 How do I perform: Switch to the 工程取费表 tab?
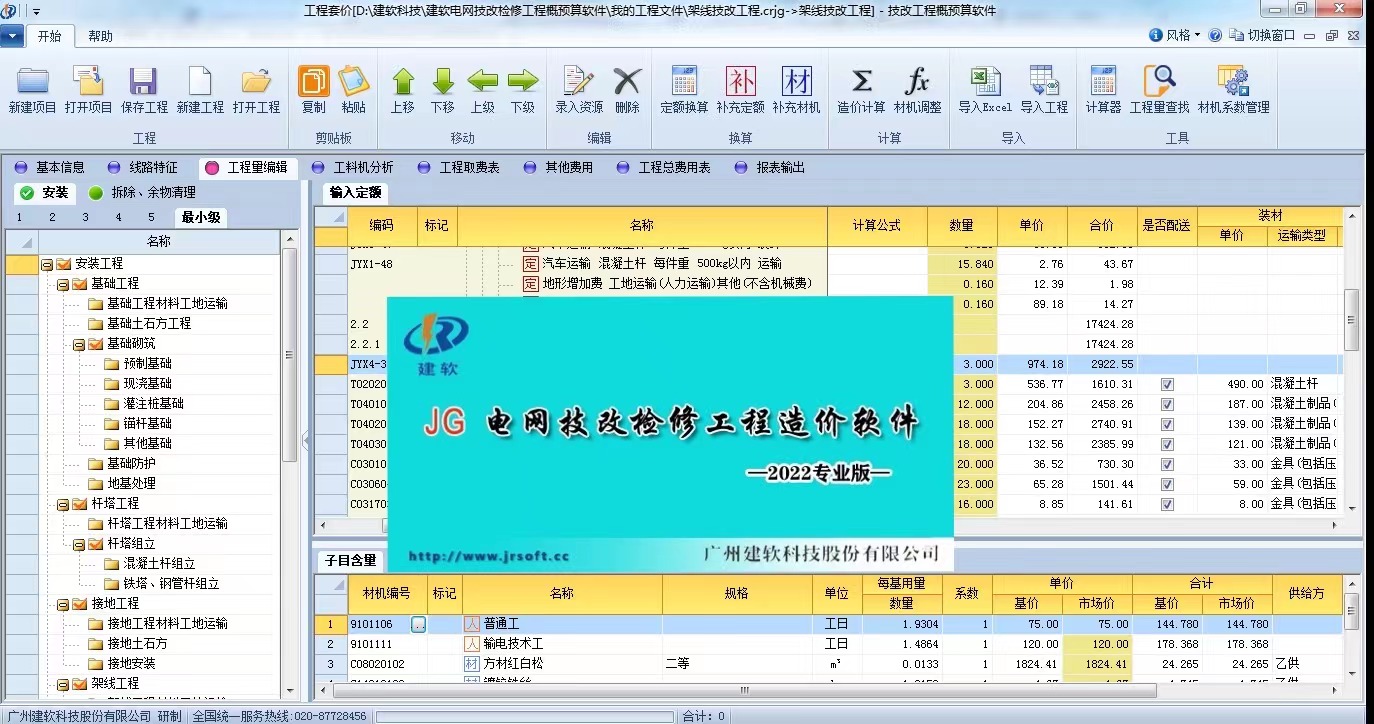[x=458, y=168]
